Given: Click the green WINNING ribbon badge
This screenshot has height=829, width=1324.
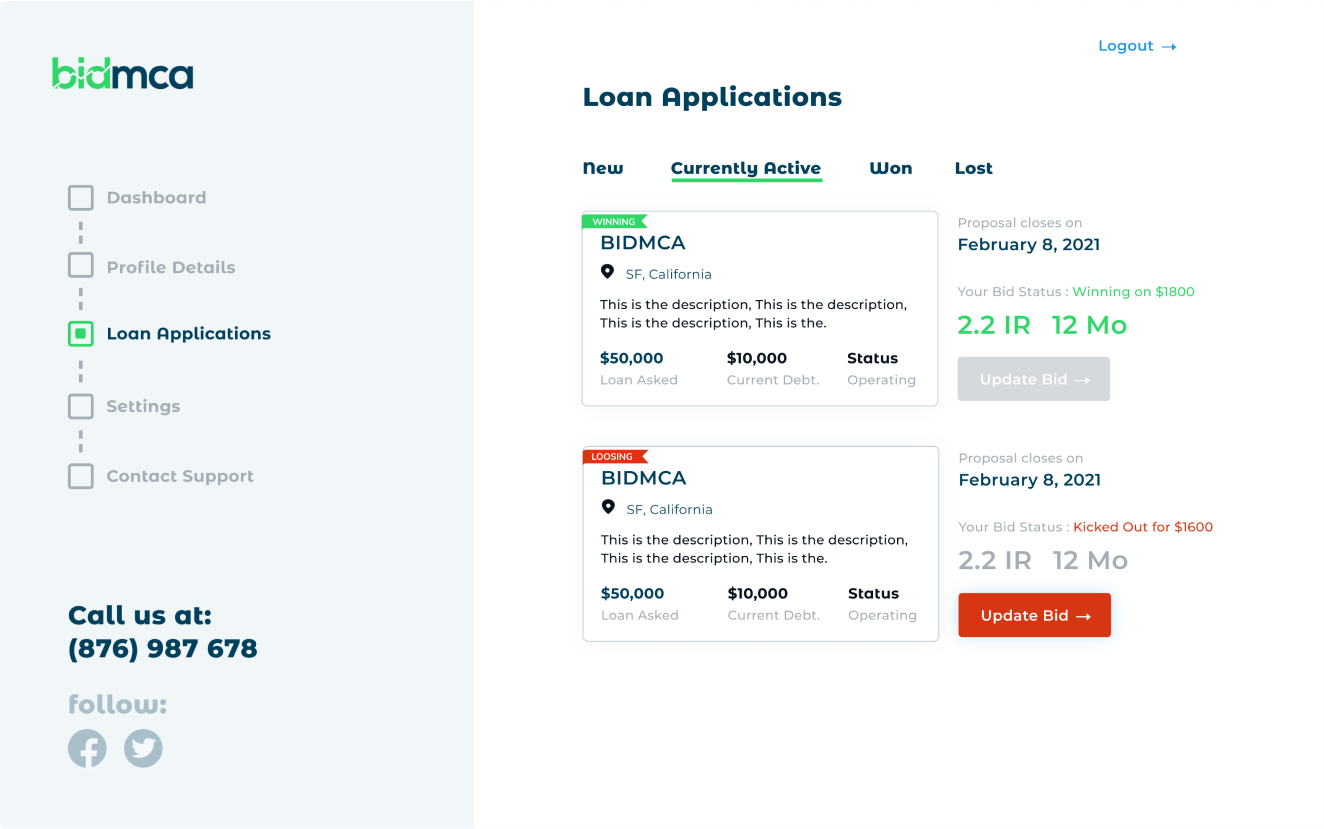Looking at the screenshot, I should pos(614,222).
